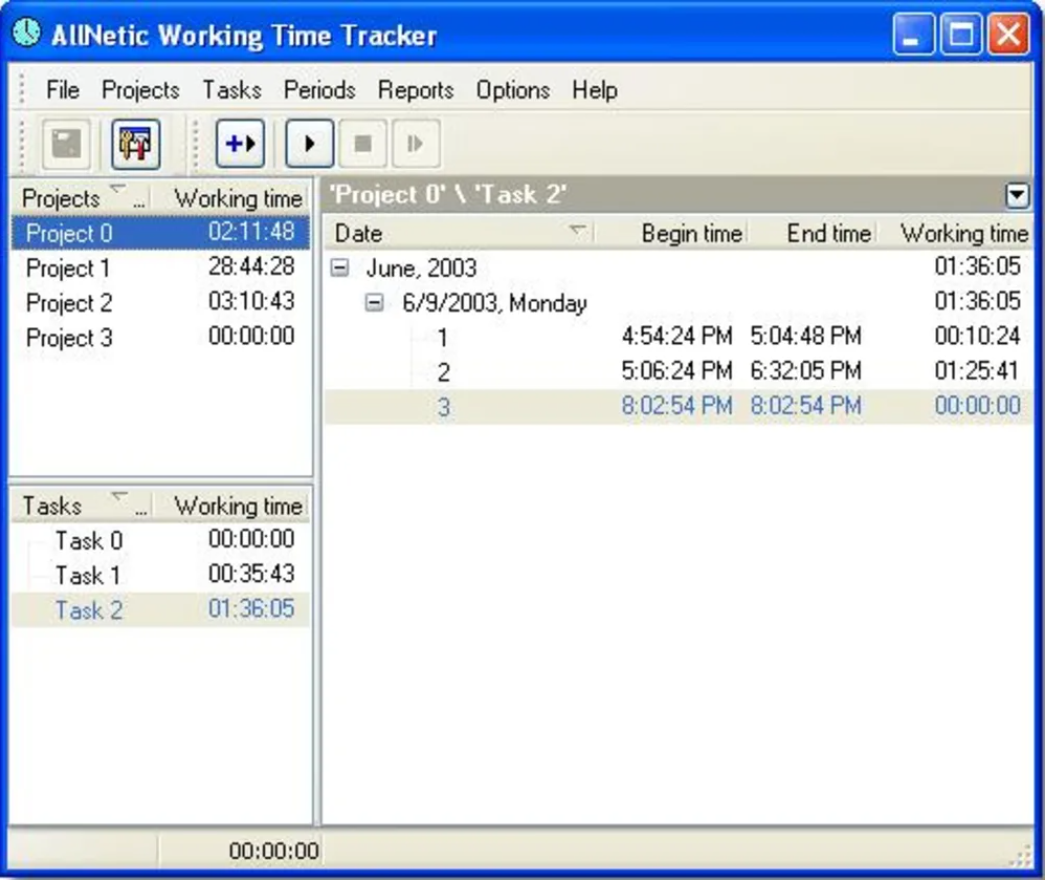Sort by the Projects column header
The image size is (1045, 880).
(x=81, y=198)
